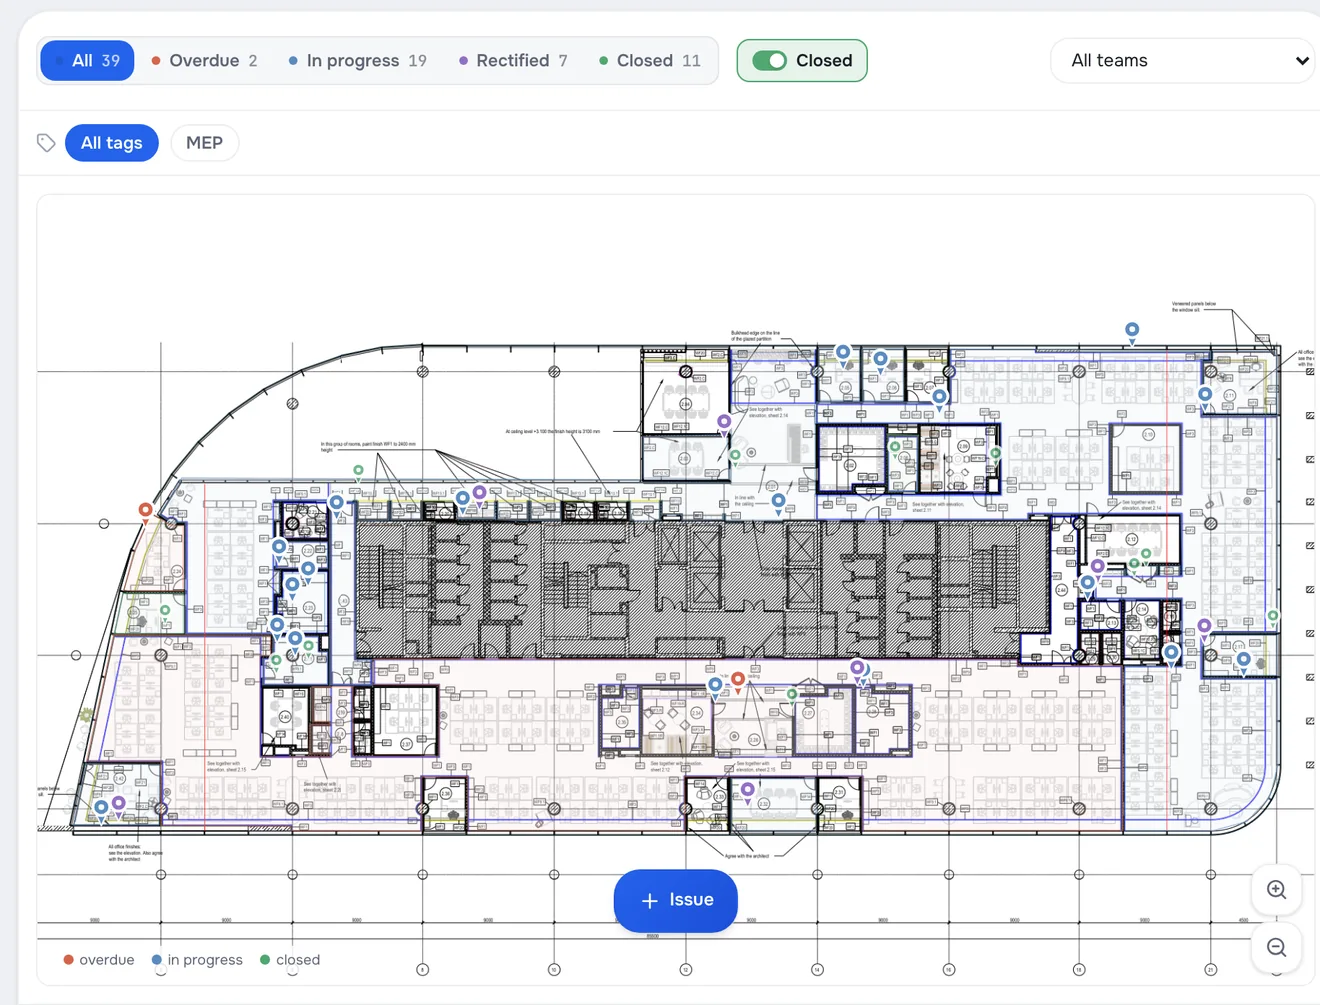1320x1005 pixels.
Task: Select the lone blue pin above the plan's top wall
Action: tap(1132, 332)
